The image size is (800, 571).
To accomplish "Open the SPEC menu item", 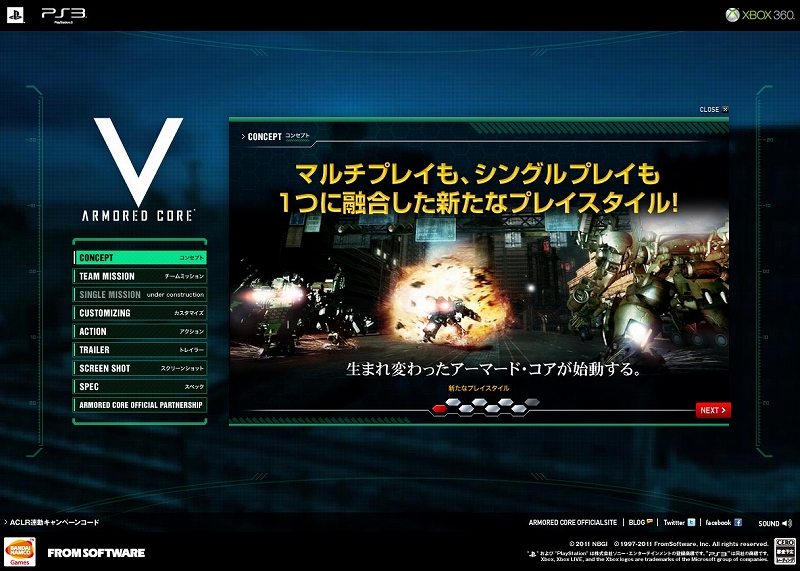I will point(140,386).
